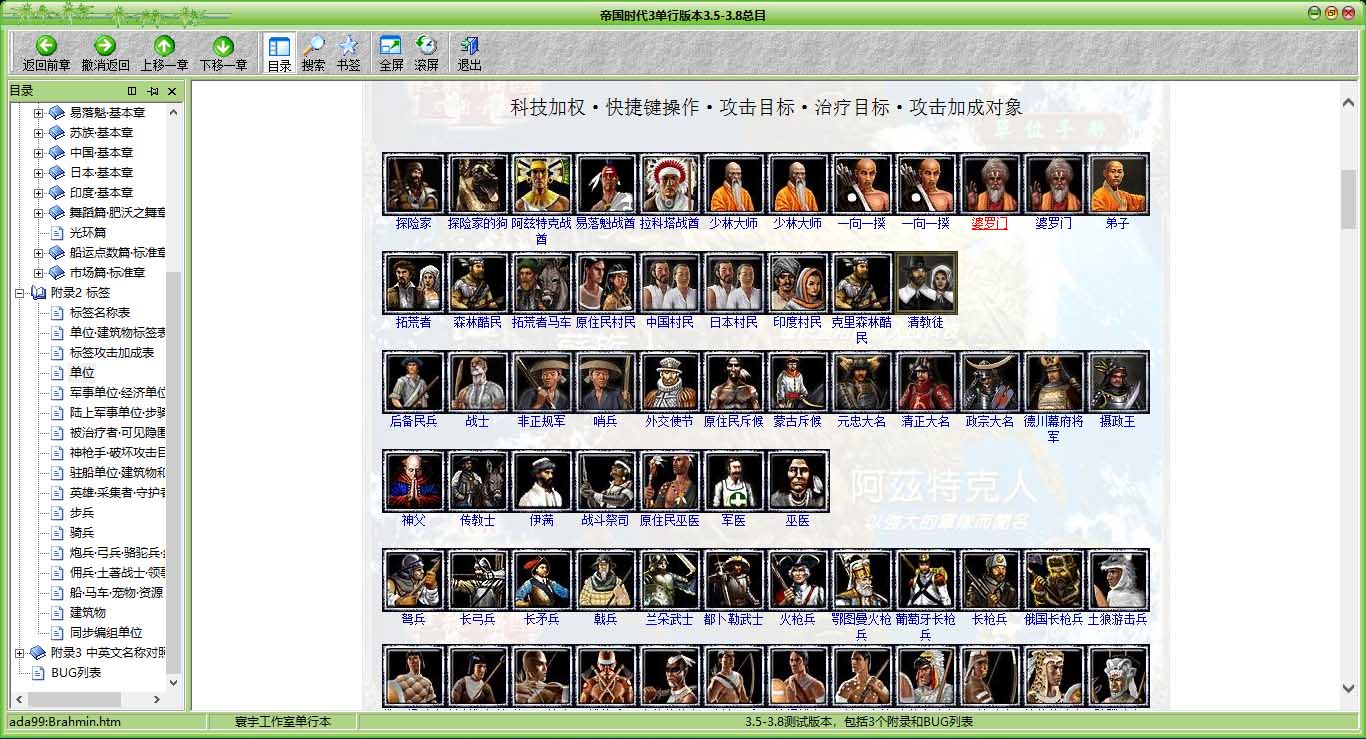Screen dimensions: 1366x739
Task: Expand the 船运点数篇 tree node
Action: (x=38, y=252)
